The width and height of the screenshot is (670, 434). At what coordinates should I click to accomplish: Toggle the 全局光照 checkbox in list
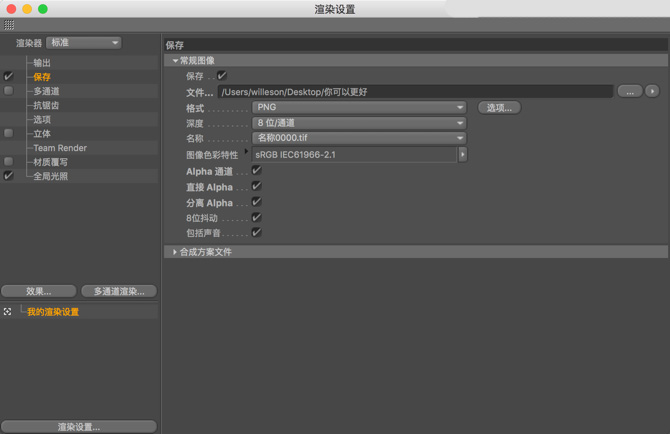point(8,176)
